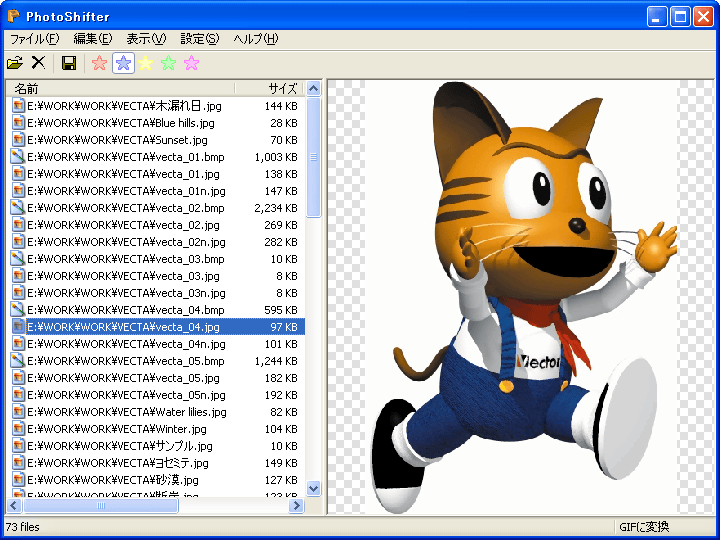Select the 木漏れ日.jpg file row
Image resolution: width=720 pixels, height=540 pixels.
(156, 106)
